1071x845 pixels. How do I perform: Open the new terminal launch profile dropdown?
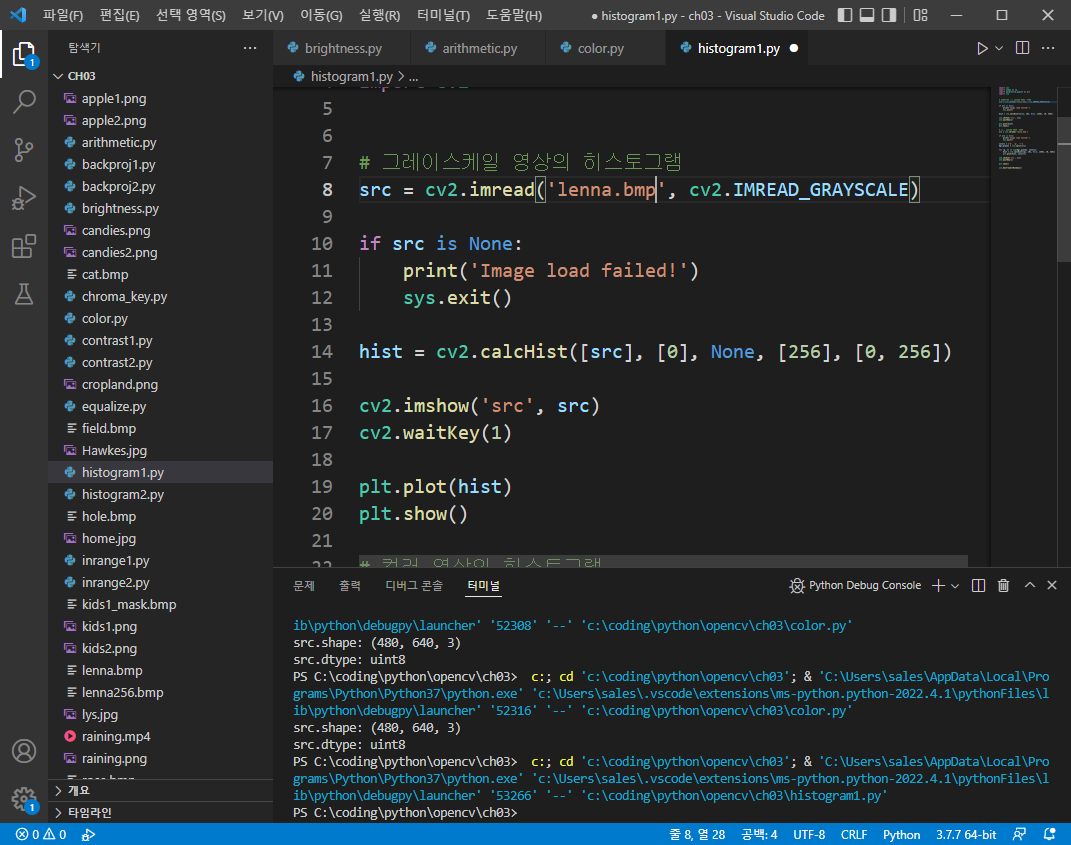955,586
